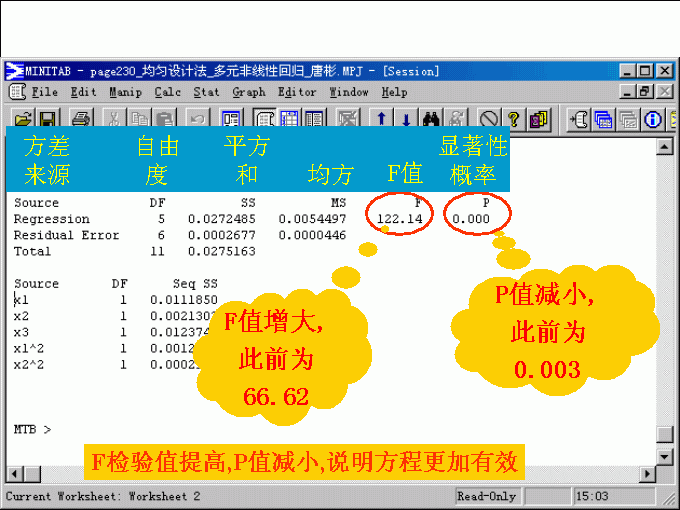Jump to previous command with up arrow
Screen dimensions: 680x510
click(381, 118)
